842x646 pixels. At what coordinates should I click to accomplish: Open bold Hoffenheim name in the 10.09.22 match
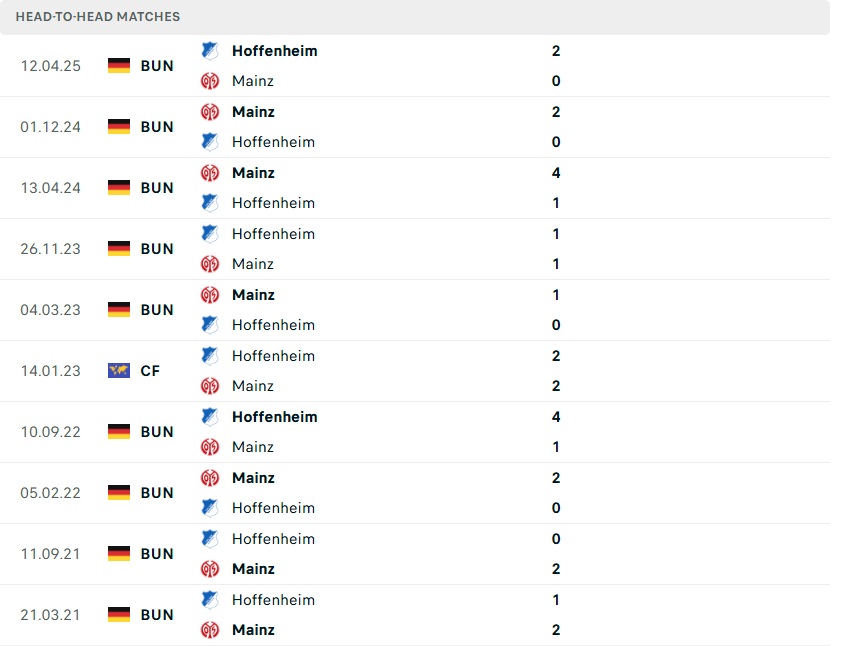pos(274,417)
